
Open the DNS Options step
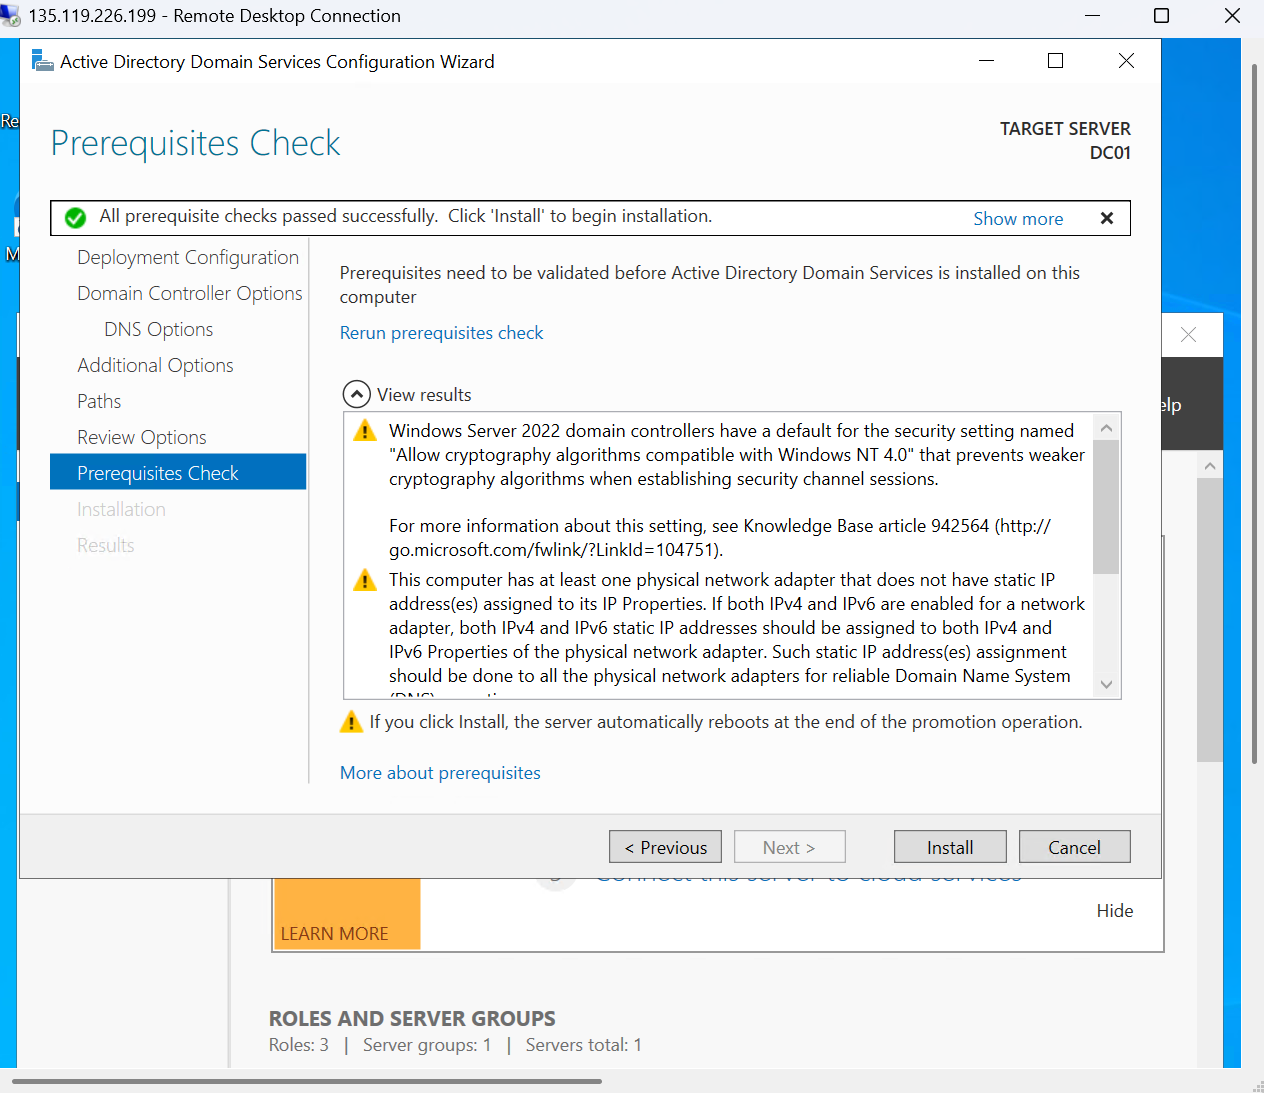click(x=158, y=329)
